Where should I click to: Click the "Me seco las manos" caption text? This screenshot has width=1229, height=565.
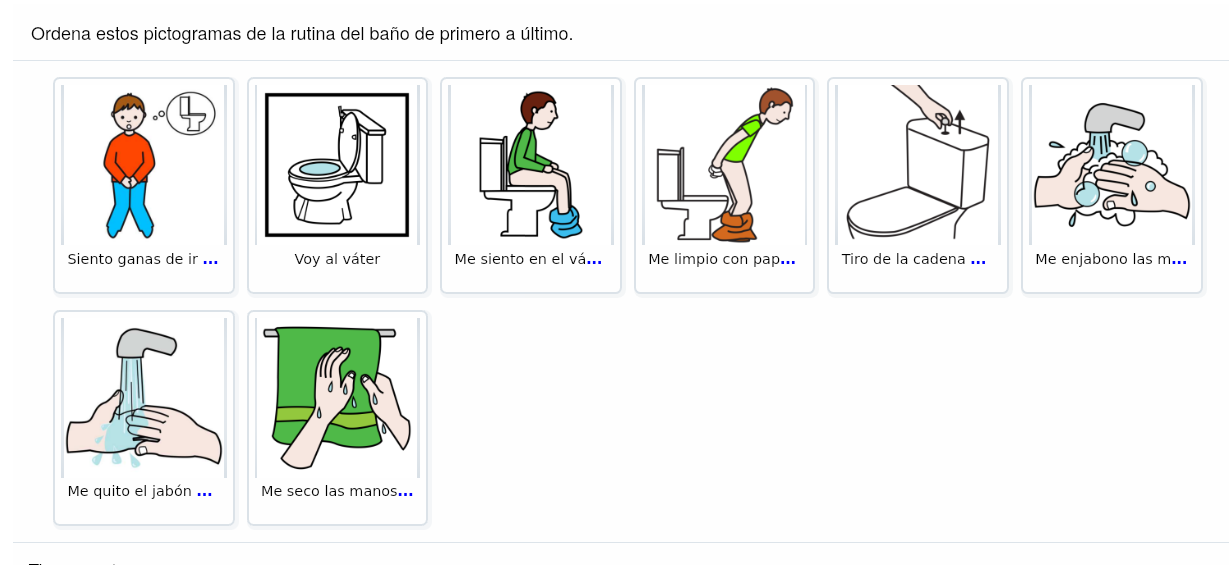coord(329,491)
